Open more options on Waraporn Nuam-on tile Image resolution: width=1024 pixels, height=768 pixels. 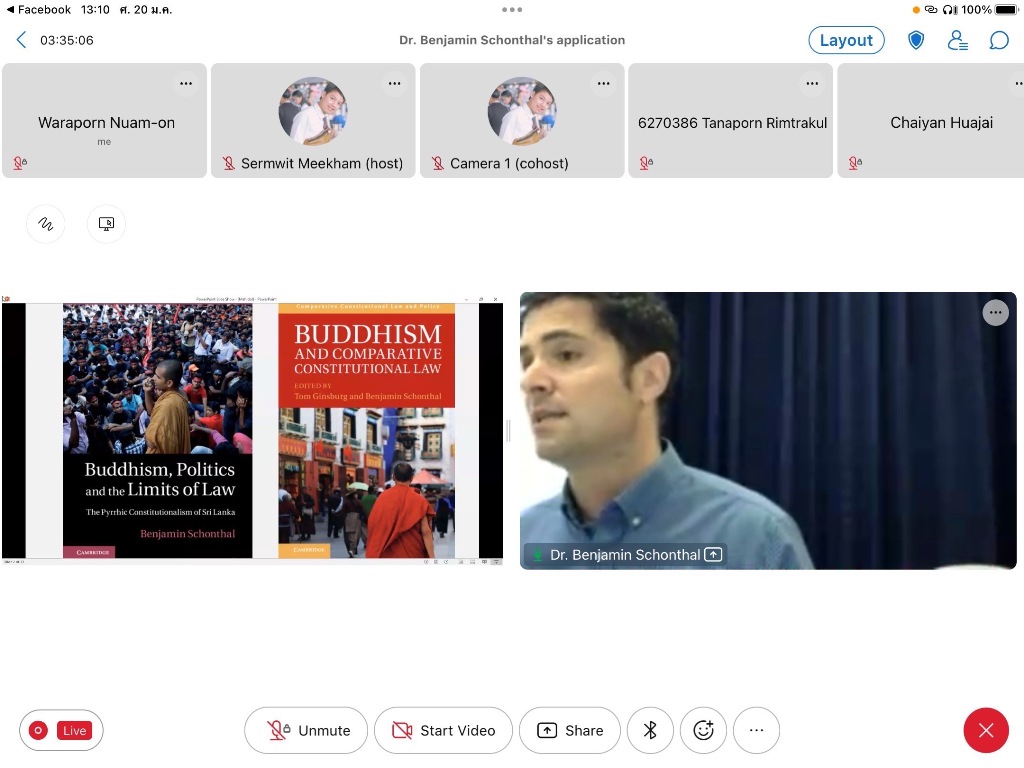186,84
